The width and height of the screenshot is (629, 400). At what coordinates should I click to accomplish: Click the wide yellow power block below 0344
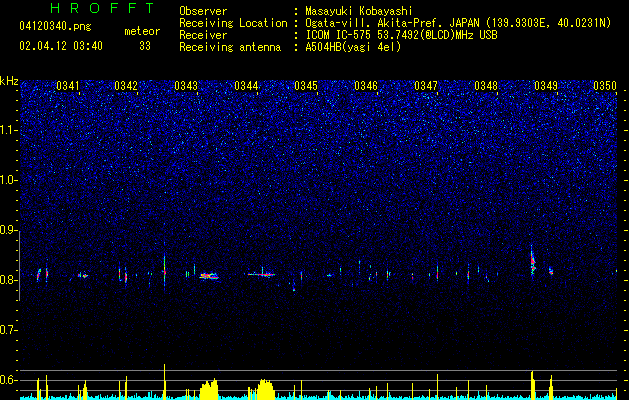click(266, 389)
